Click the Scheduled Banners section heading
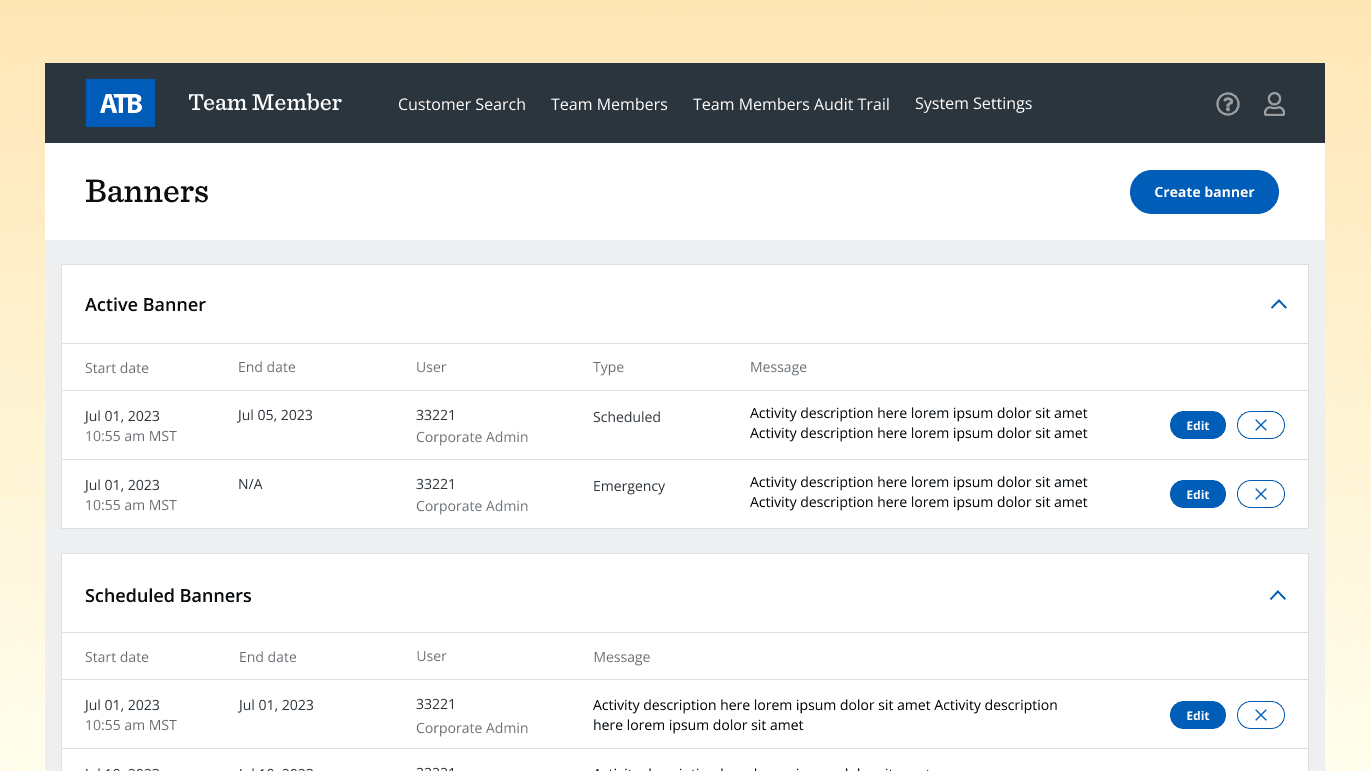The image size is (1371, 771). click(x=168, y=596)
